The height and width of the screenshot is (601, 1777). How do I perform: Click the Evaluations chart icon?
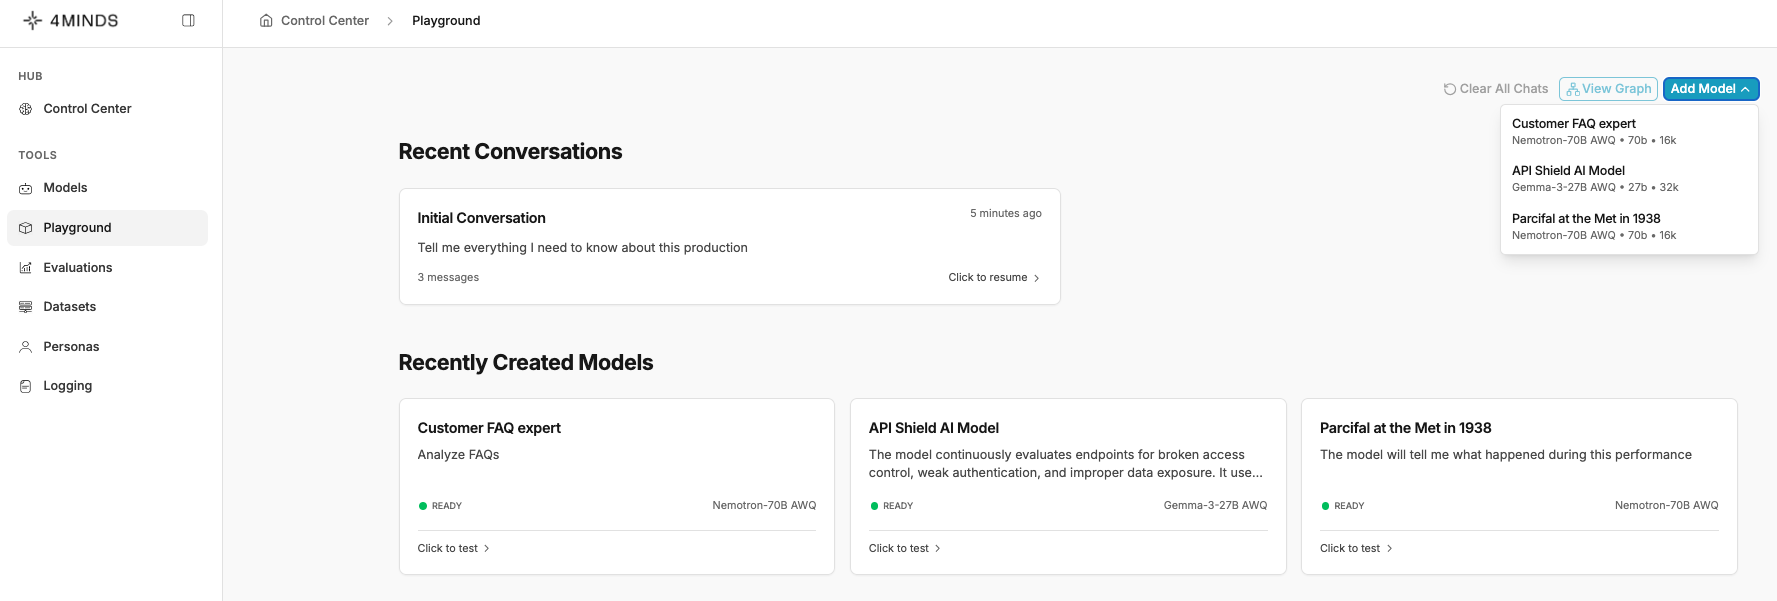click(x=26, y=268)
